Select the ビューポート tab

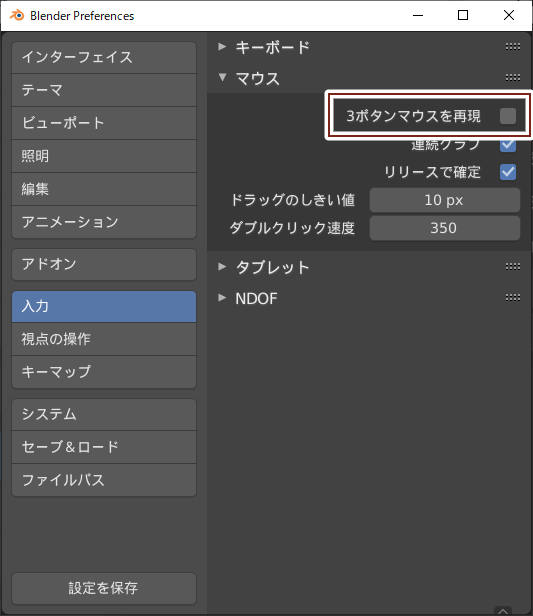(x=104, y=123)
